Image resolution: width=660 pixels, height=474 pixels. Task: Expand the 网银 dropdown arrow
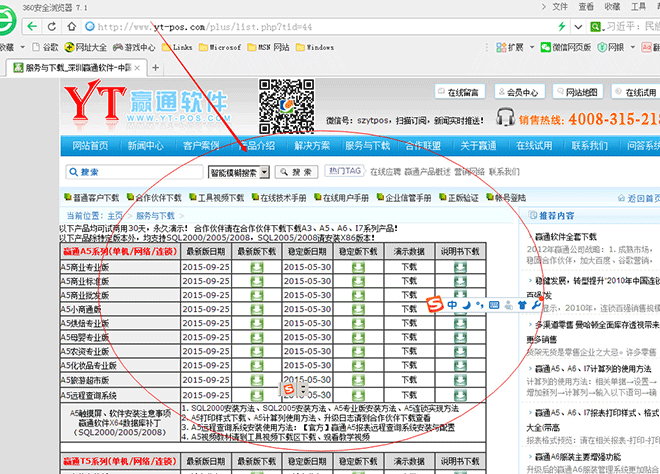tap(632, 47)
